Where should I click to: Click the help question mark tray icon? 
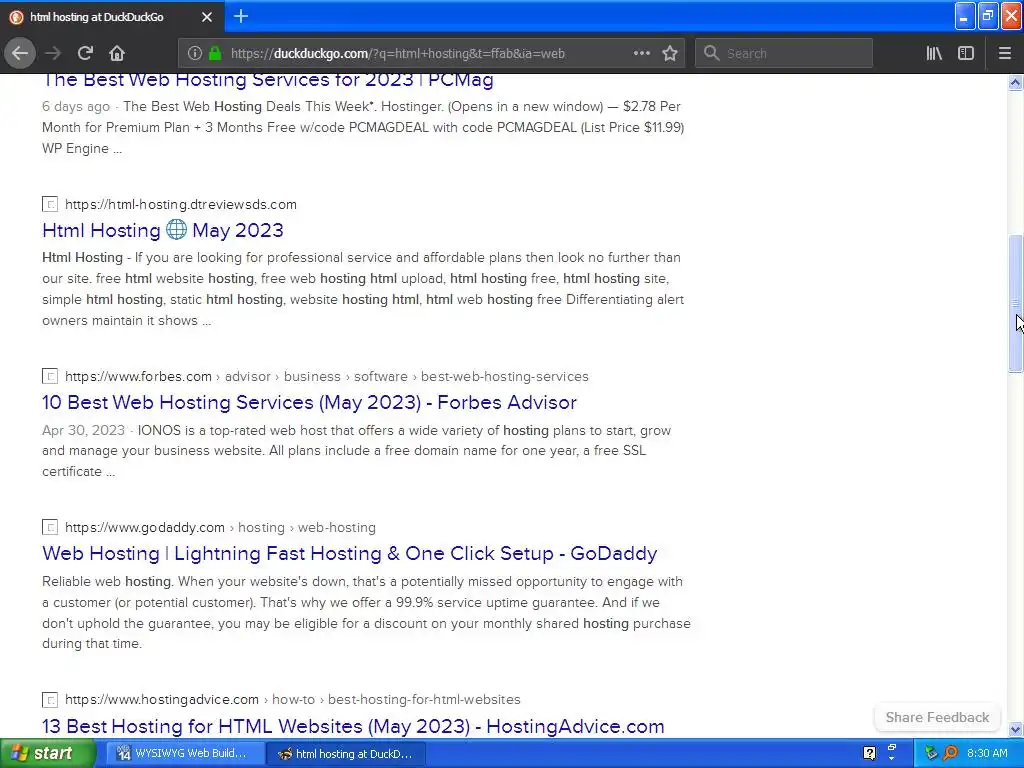(x=869, y=754)
